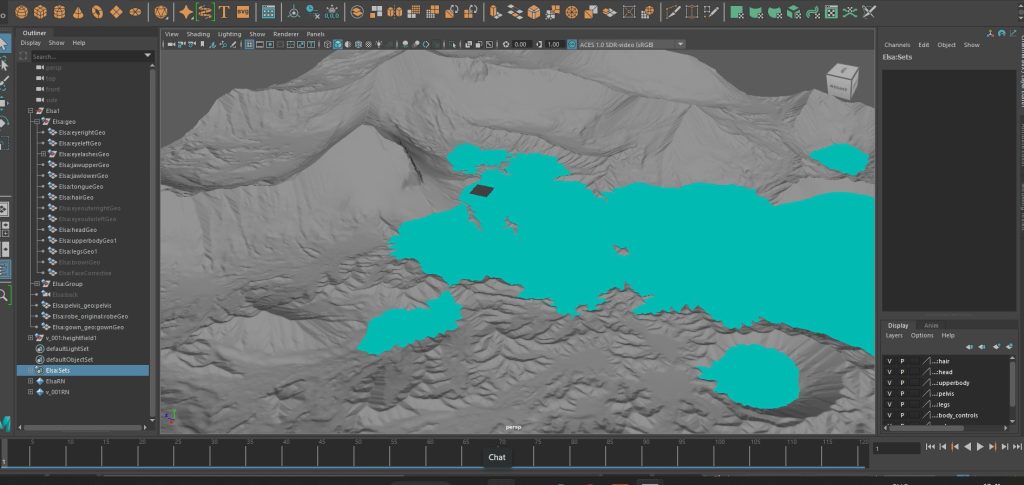Toggle smooth shade all in viewport toolbar
Screen dimensions: 1024x485
coord(338,44)
